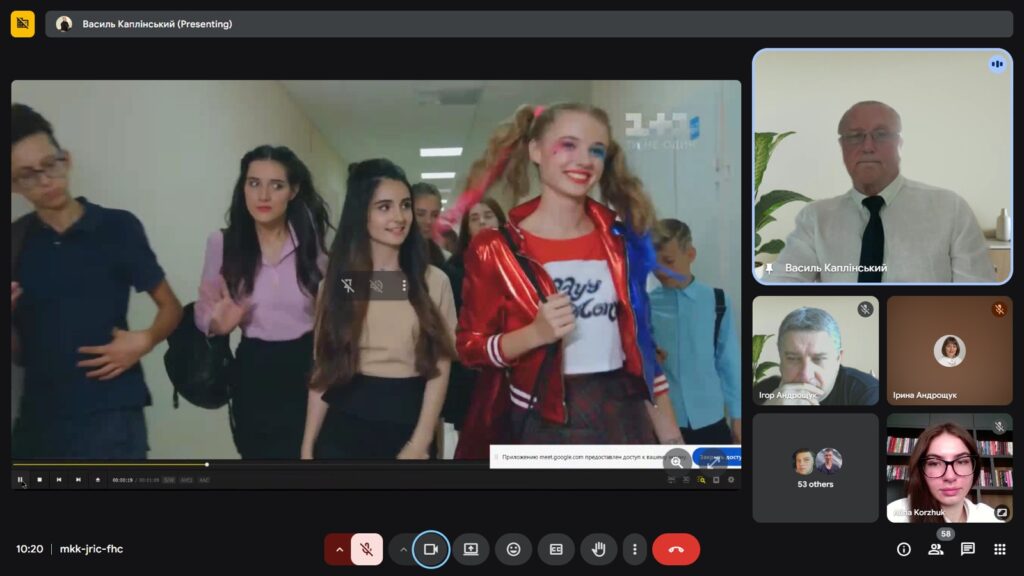Leave the call with red hang-up button
The width and height of the screenshot is (1024, 576).
click(x=676, y=549)
